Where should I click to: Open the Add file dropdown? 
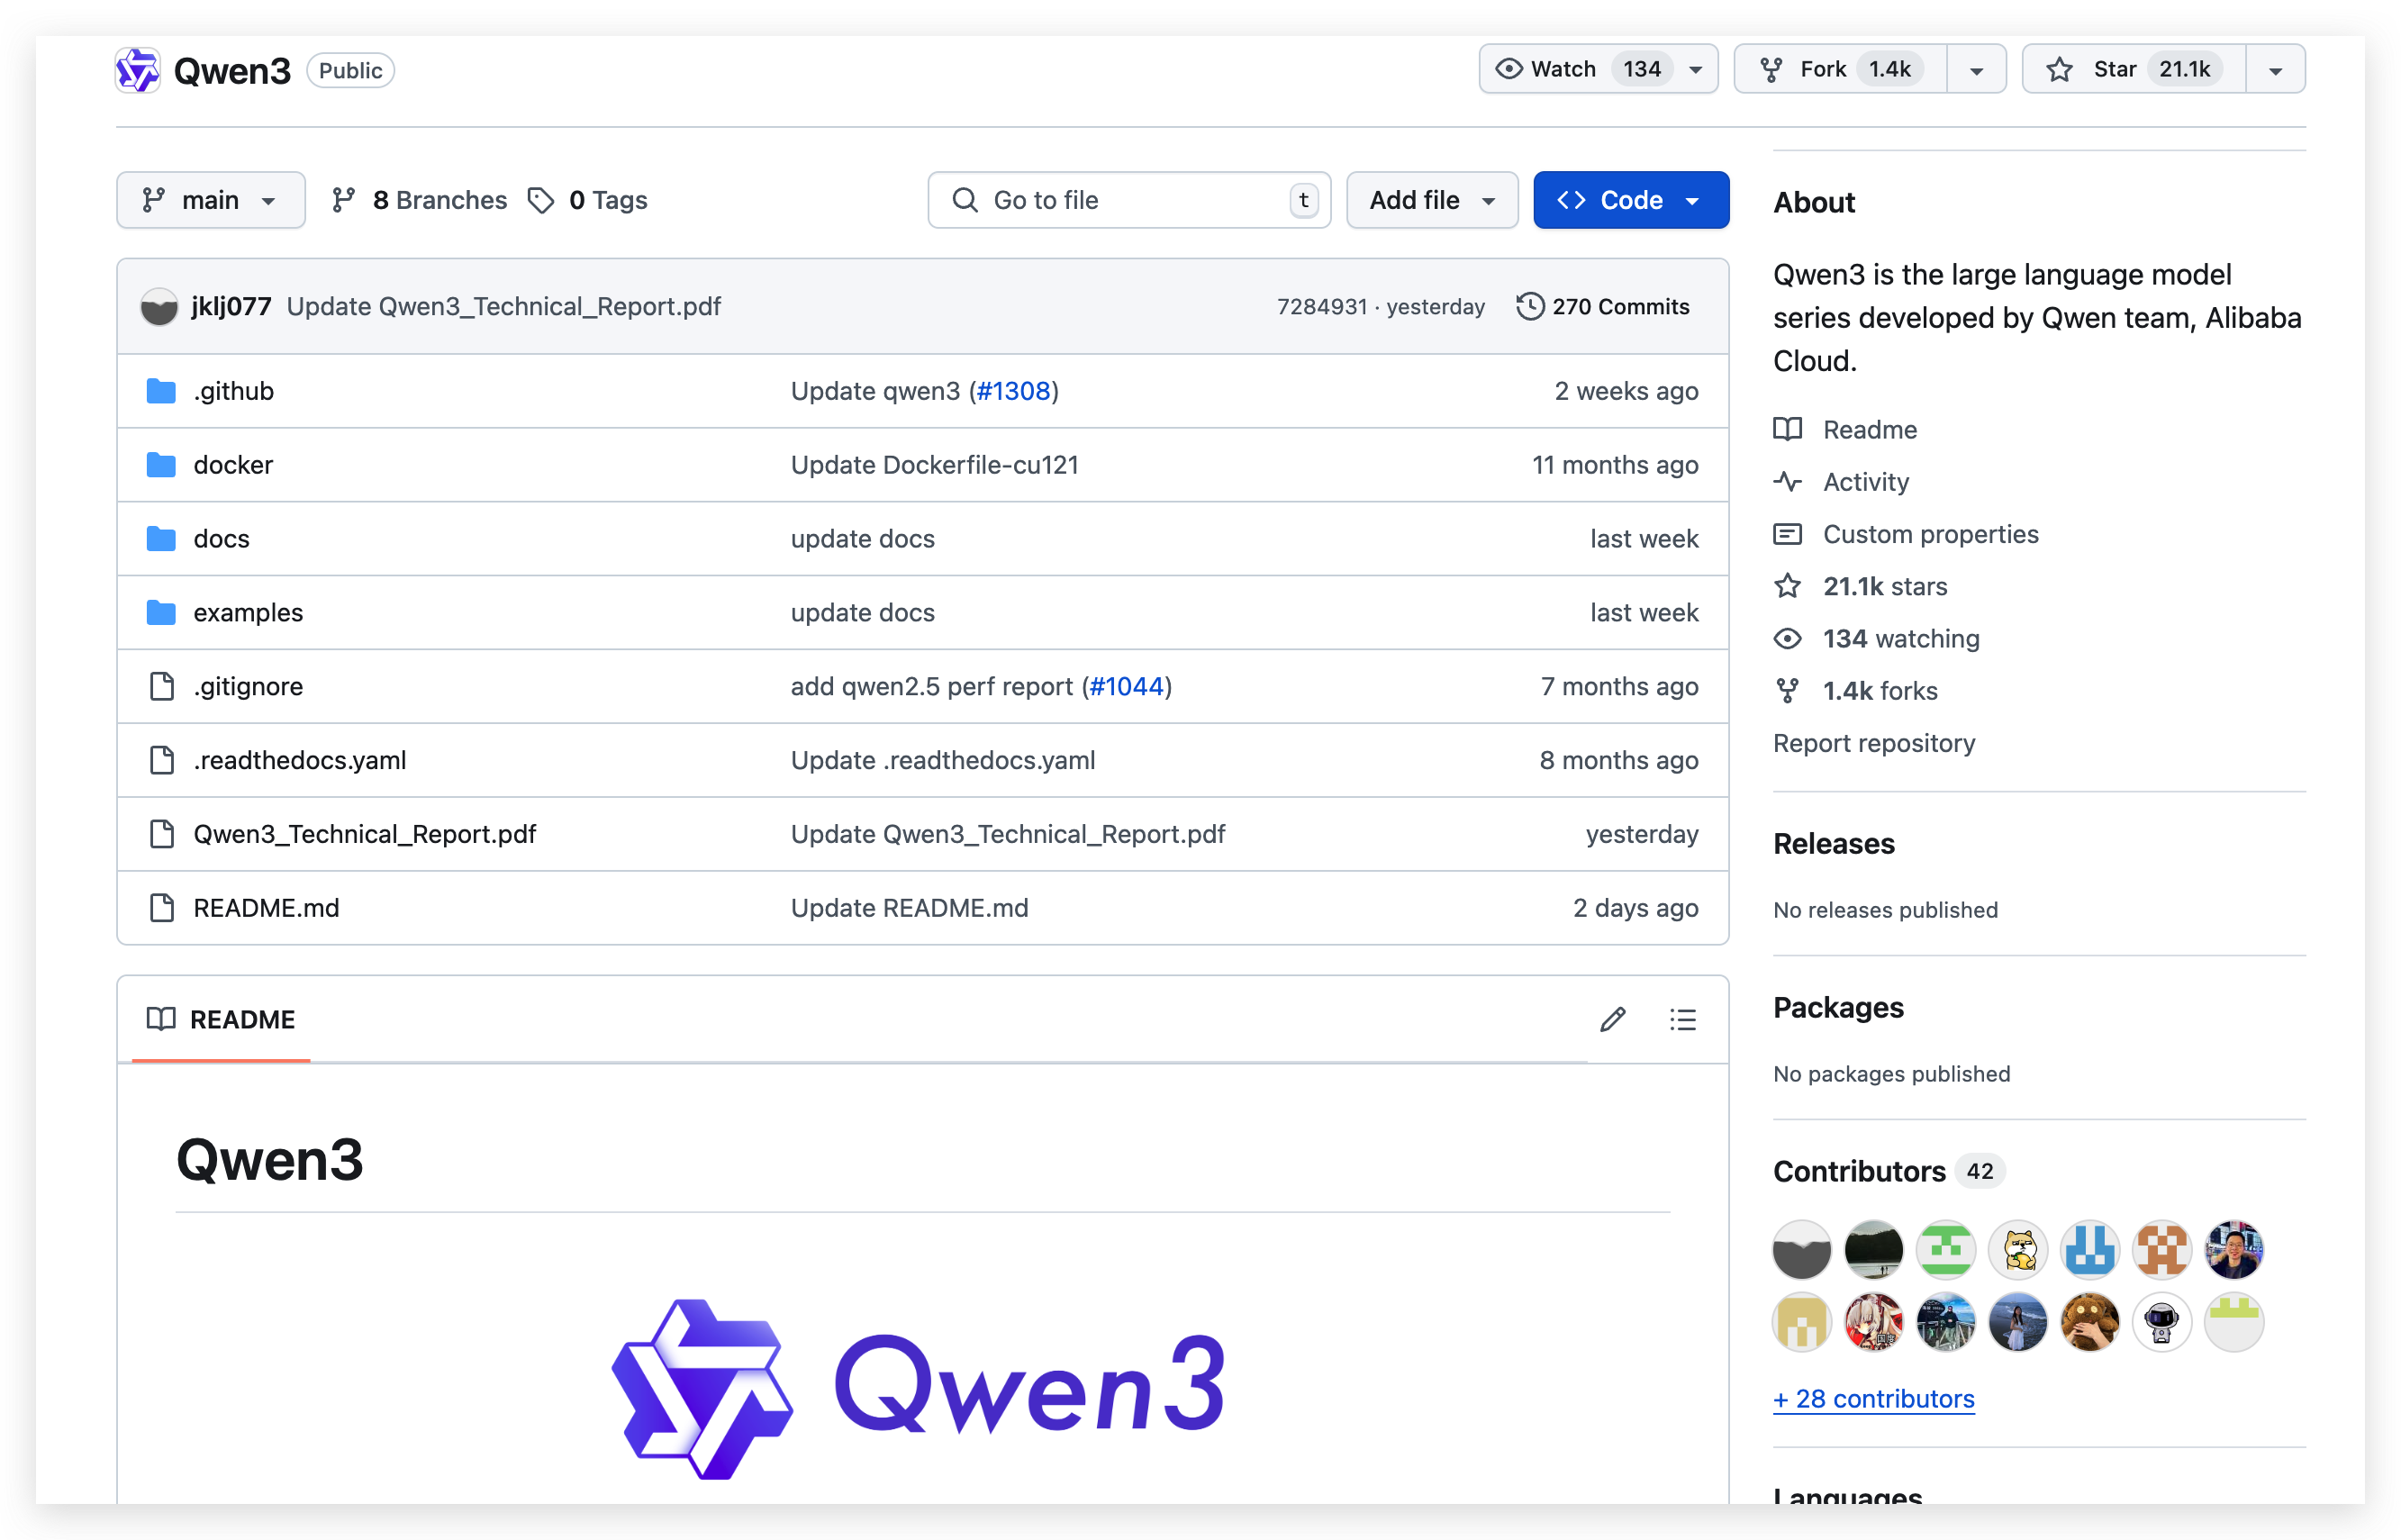click(1432, 201)
